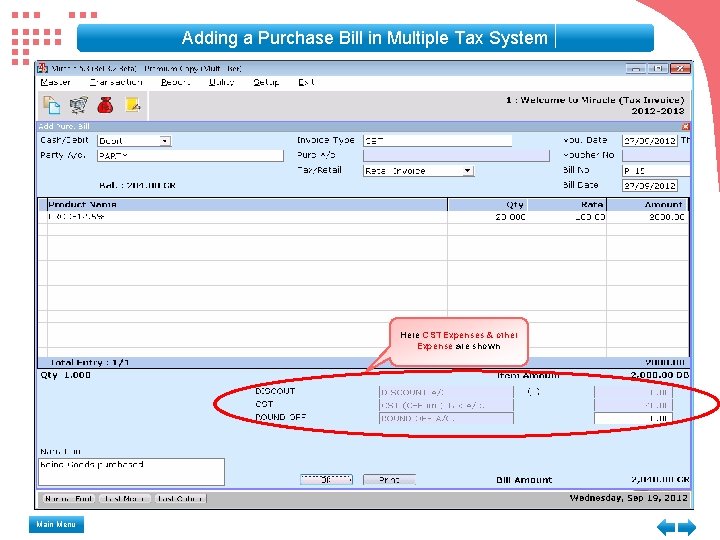Open the Master menu
Image resolution: width=720 pixels, height=540 pixels.
55,82
